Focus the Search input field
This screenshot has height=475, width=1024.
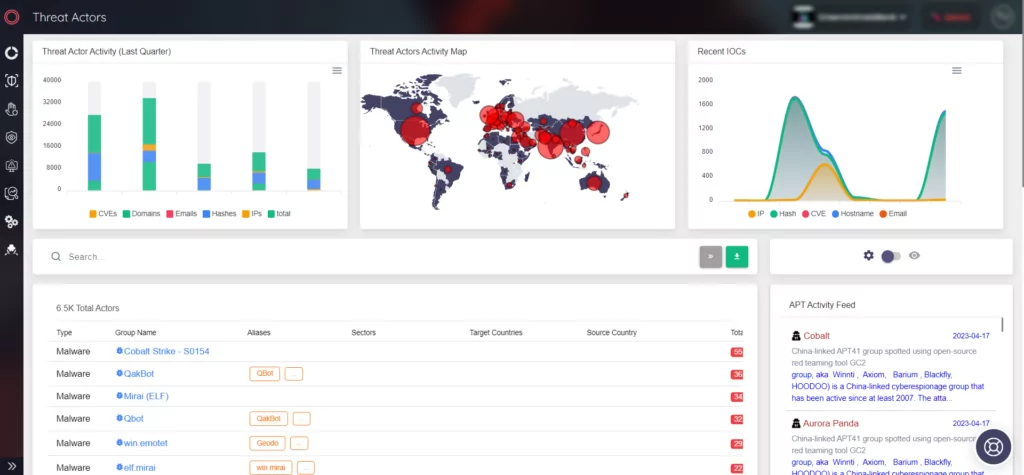(x=379, y=257)
